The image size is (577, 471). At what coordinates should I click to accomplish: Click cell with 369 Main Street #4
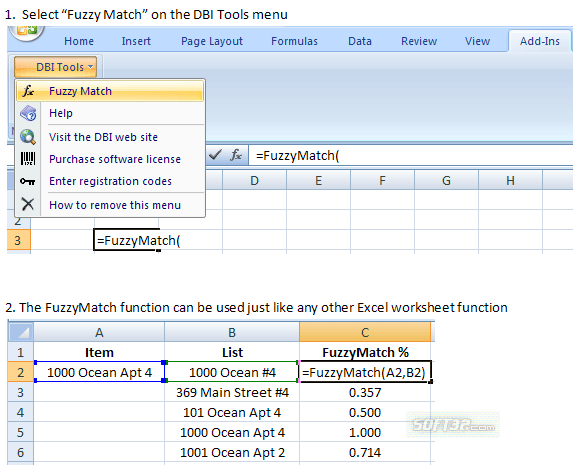(x=232, y=392)
